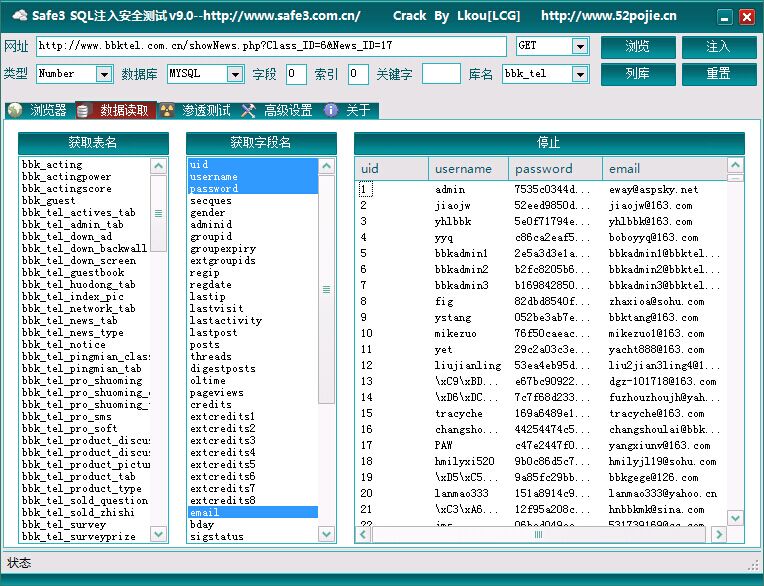Click field list scroll-down arrow
The image size is (764, 586).
(326, 533)
